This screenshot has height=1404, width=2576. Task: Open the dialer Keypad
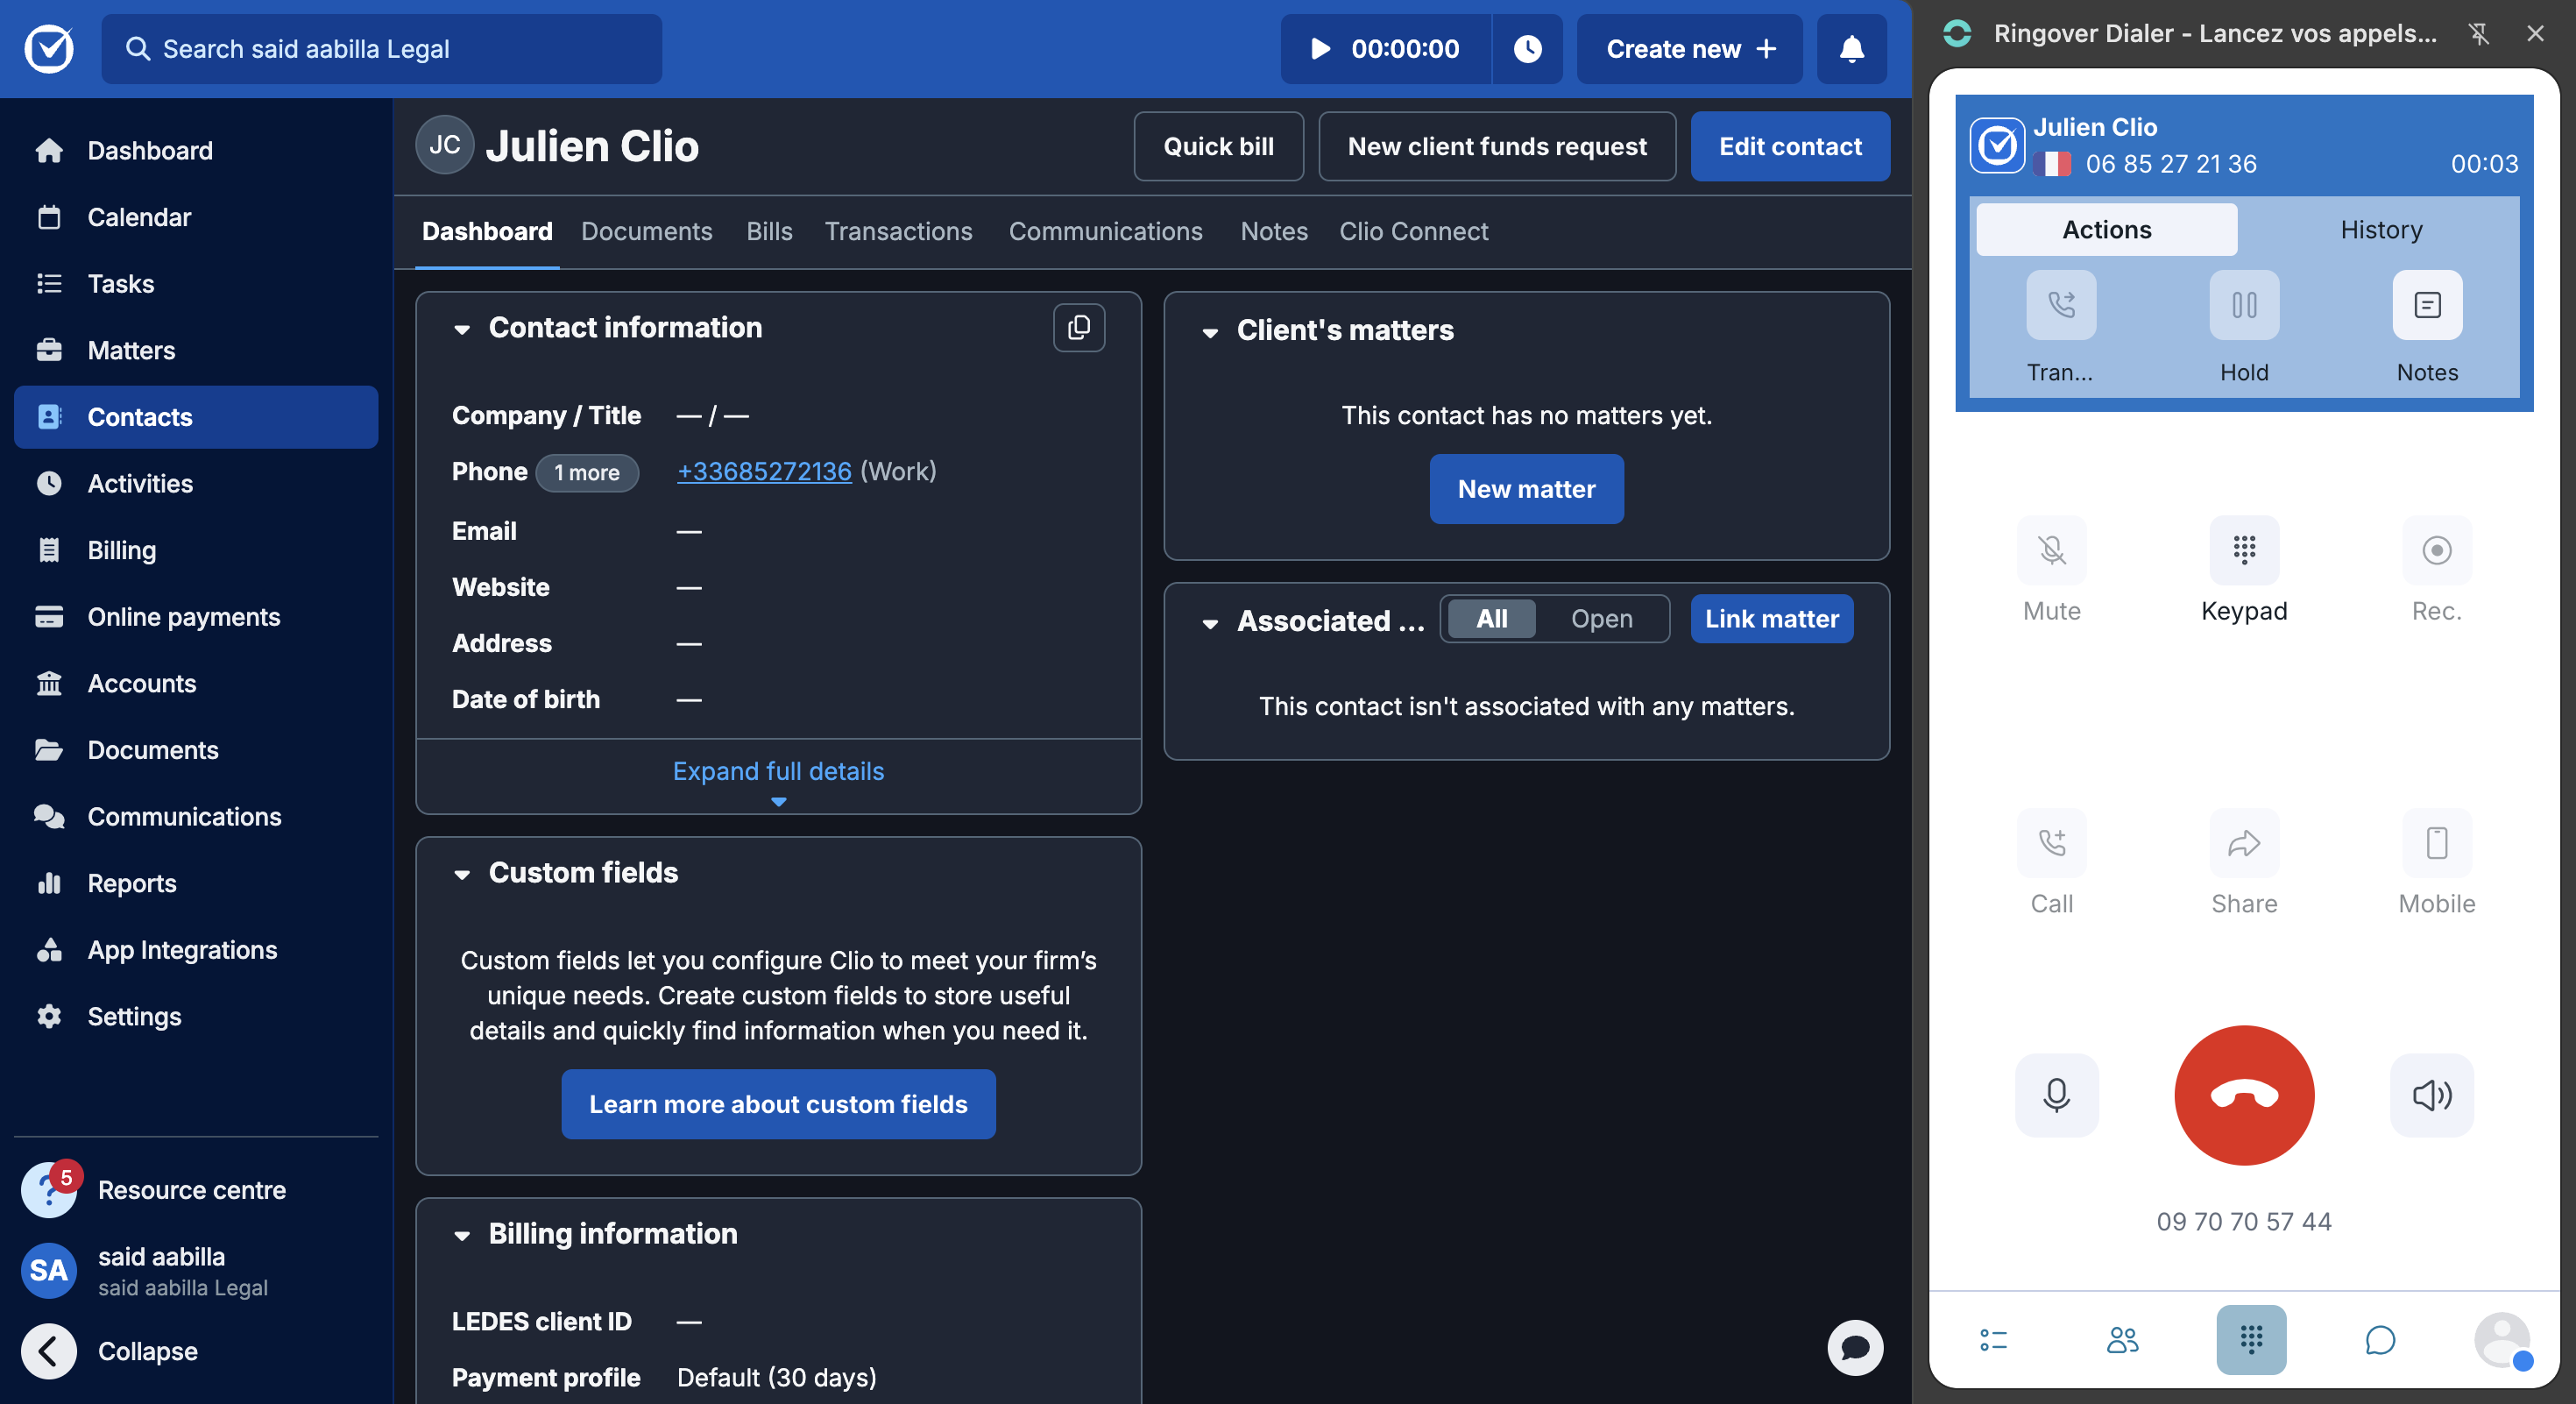click(x=2243, y=550)
